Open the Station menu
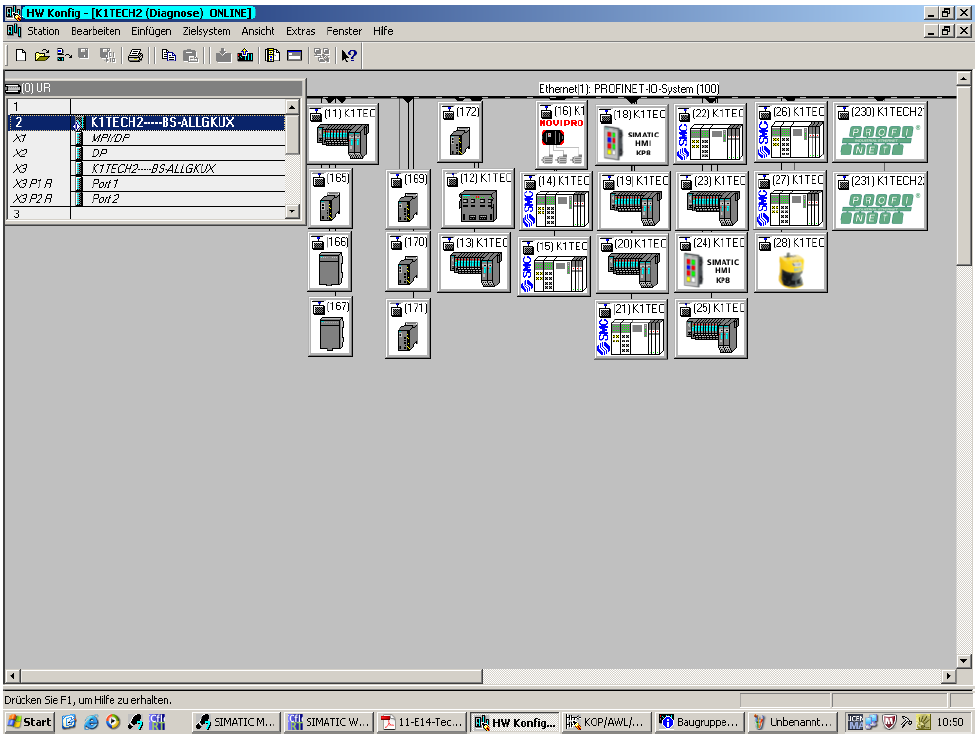978x736 pixels. pyautogui.click(x=43, y=31)
